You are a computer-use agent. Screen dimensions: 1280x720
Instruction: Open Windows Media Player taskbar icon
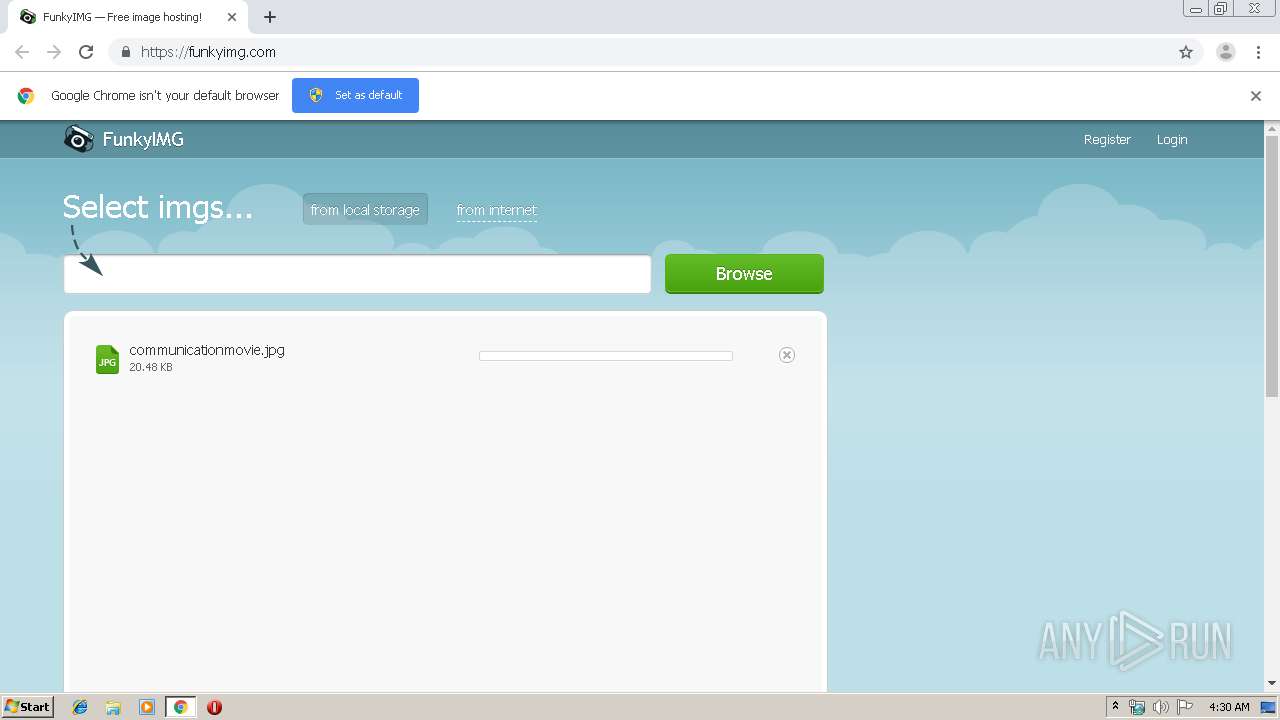coord(147,707)
